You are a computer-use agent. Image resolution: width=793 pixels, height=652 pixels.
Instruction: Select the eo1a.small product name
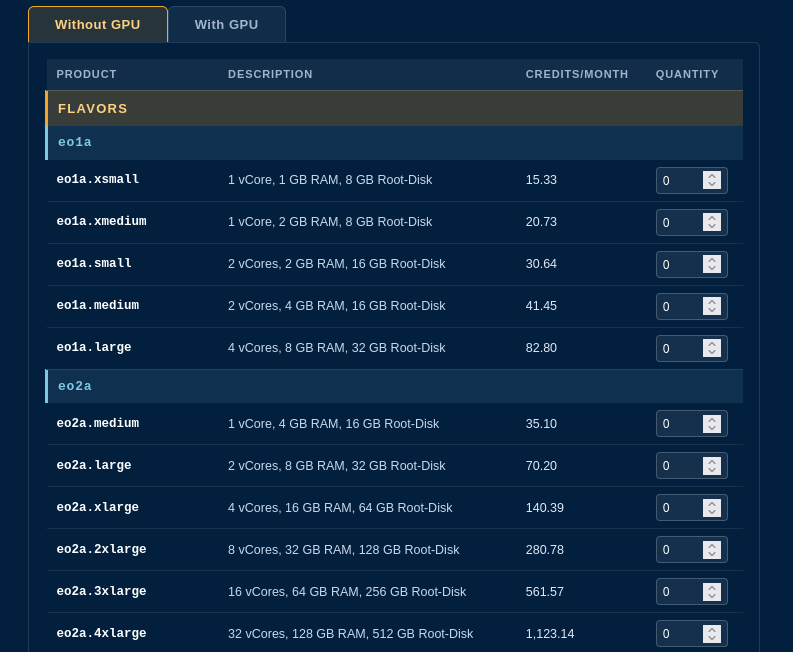94,263
